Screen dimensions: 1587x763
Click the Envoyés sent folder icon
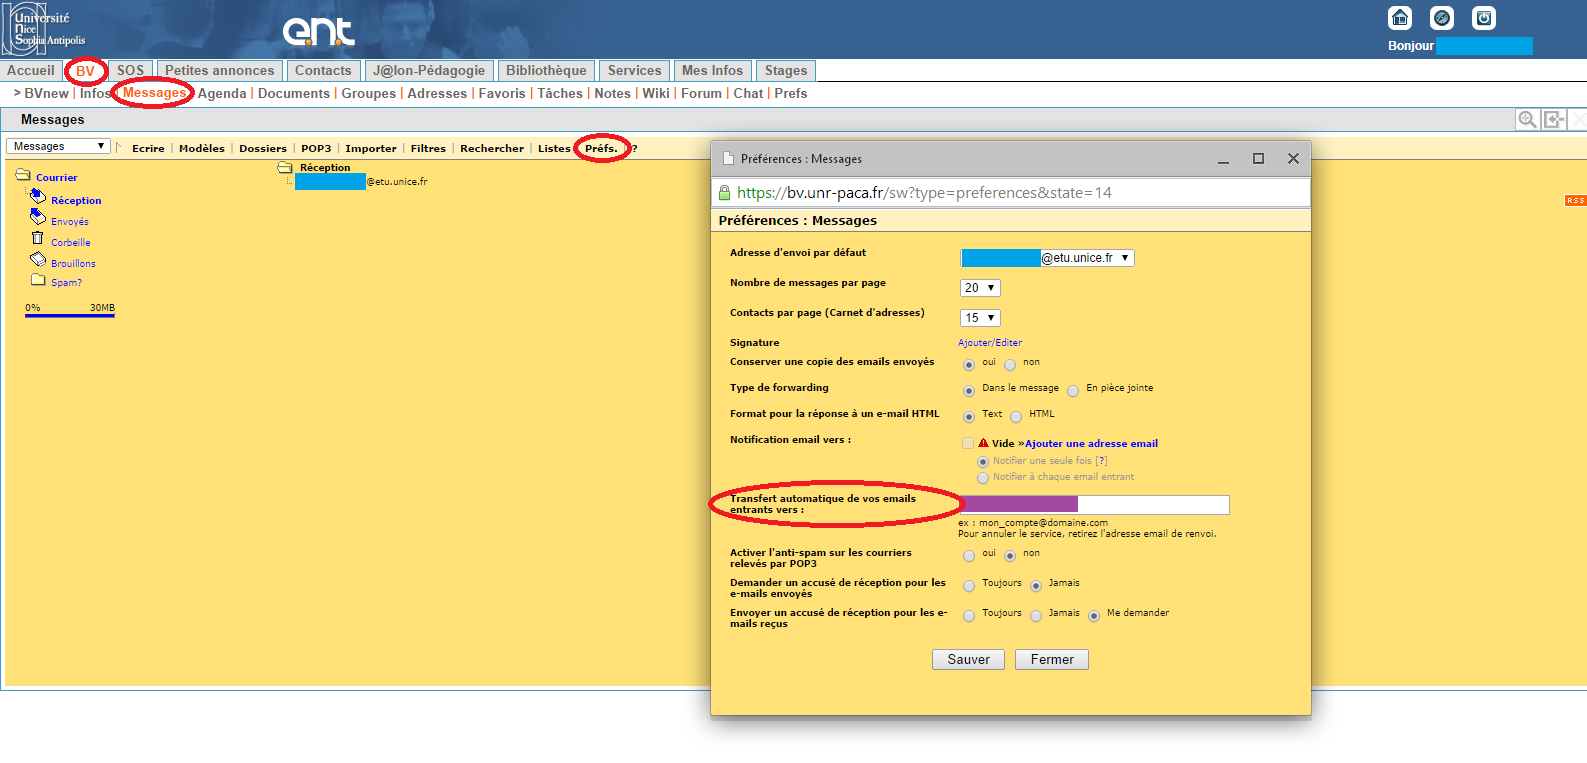(38, 217)
